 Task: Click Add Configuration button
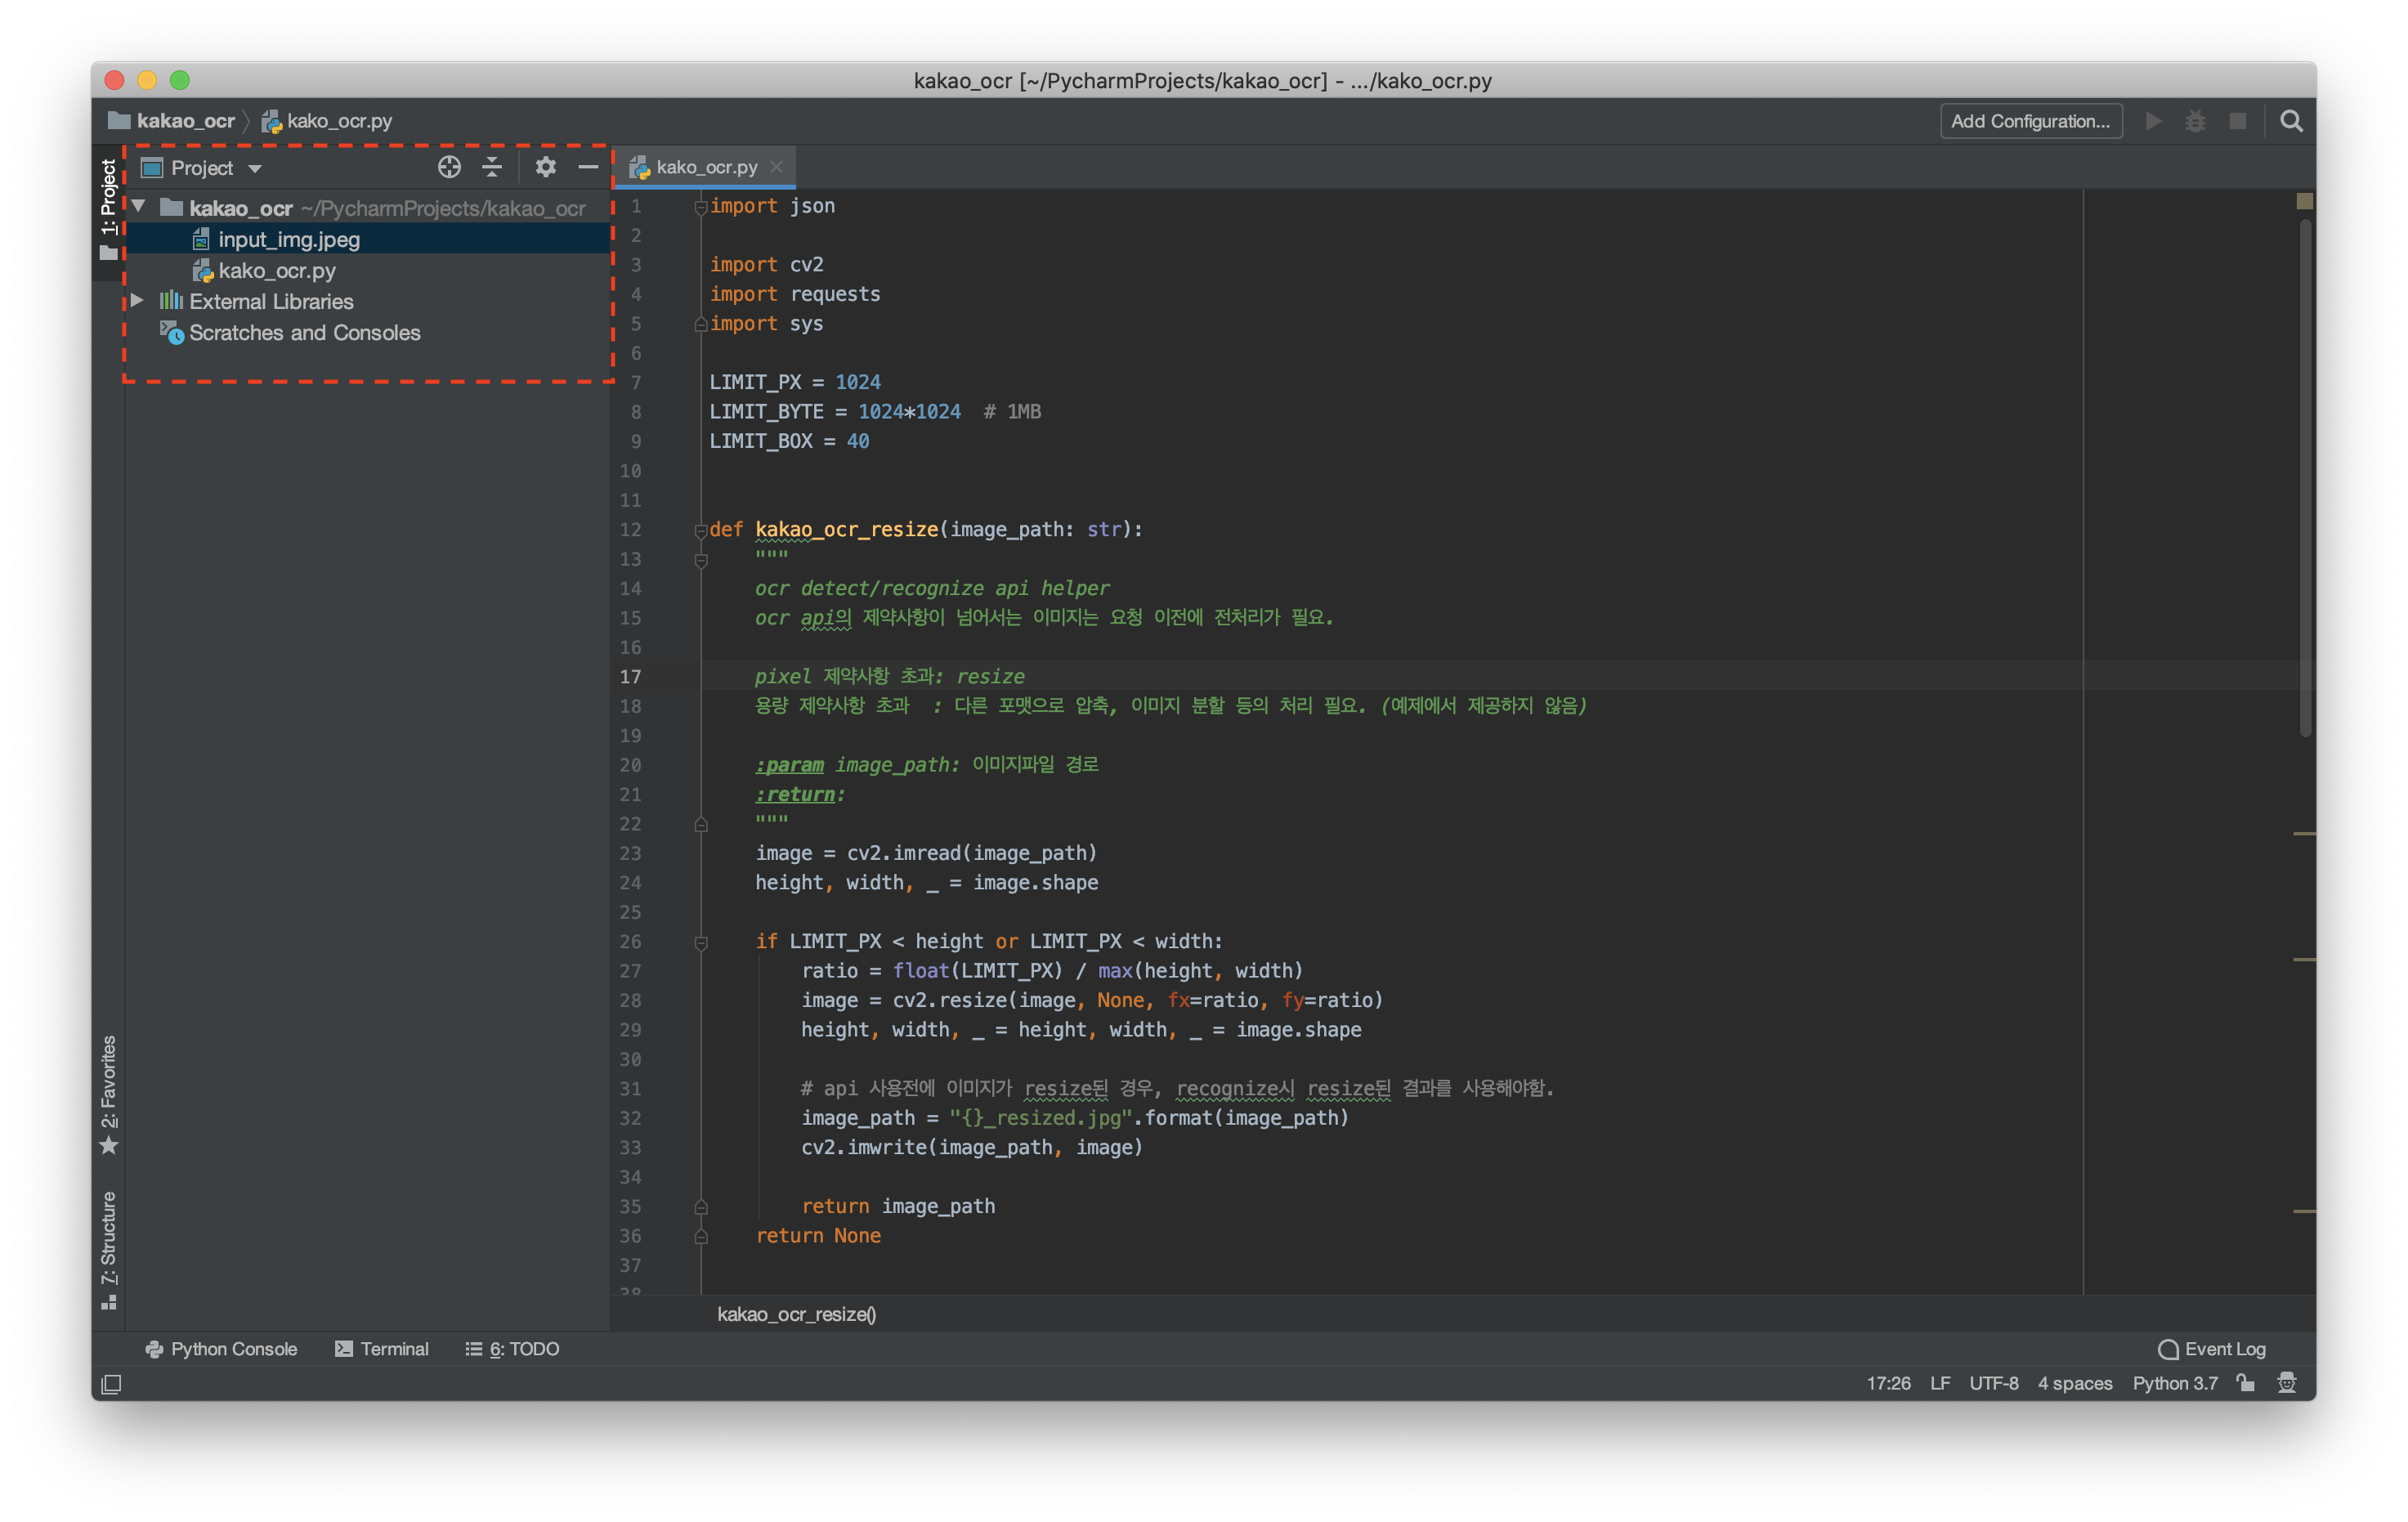tap(2030, 121)
